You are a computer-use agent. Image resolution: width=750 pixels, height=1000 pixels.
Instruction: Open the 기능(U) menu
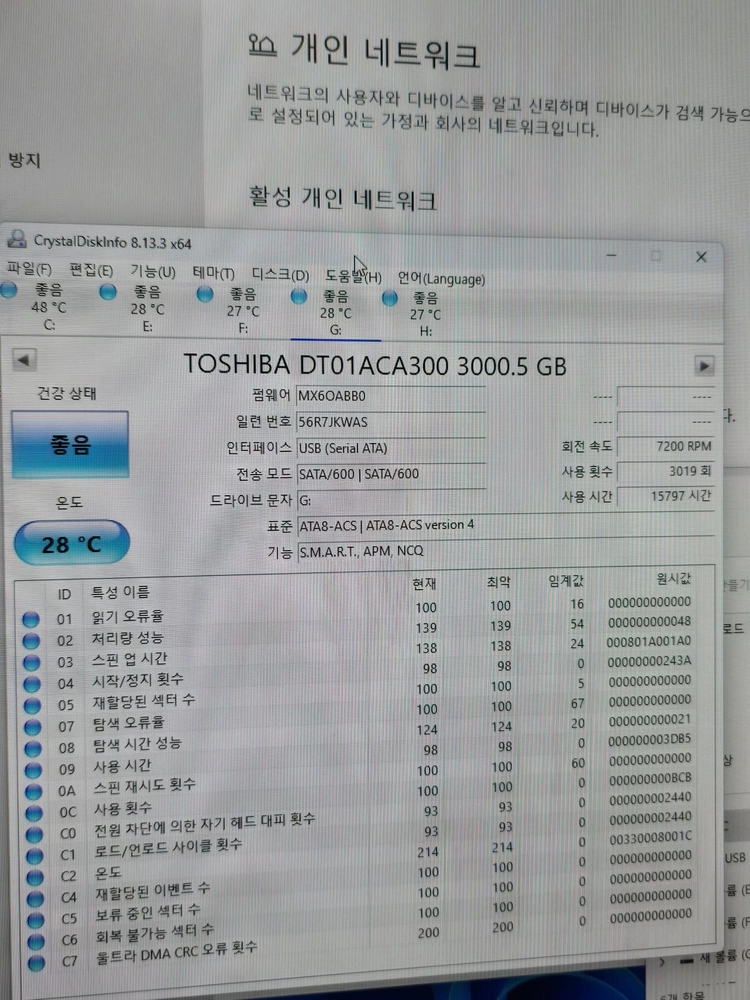pos(153,272)
